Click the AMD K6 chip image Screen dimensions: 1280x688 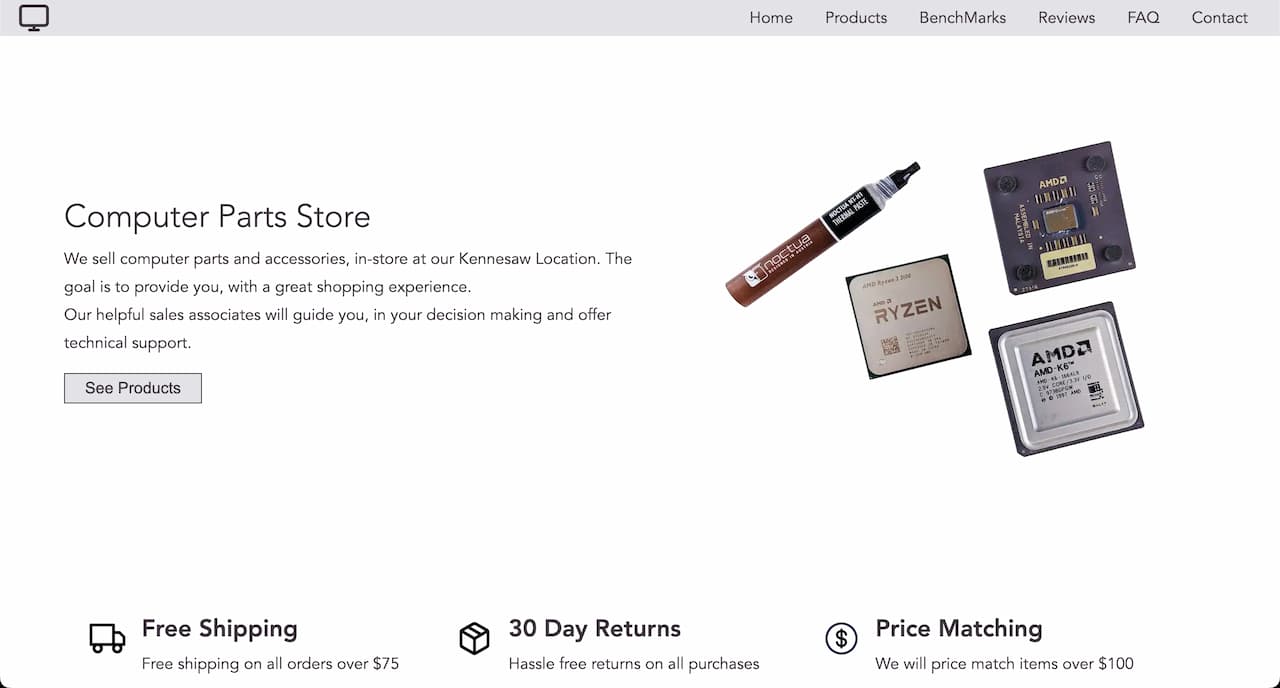1066,378
